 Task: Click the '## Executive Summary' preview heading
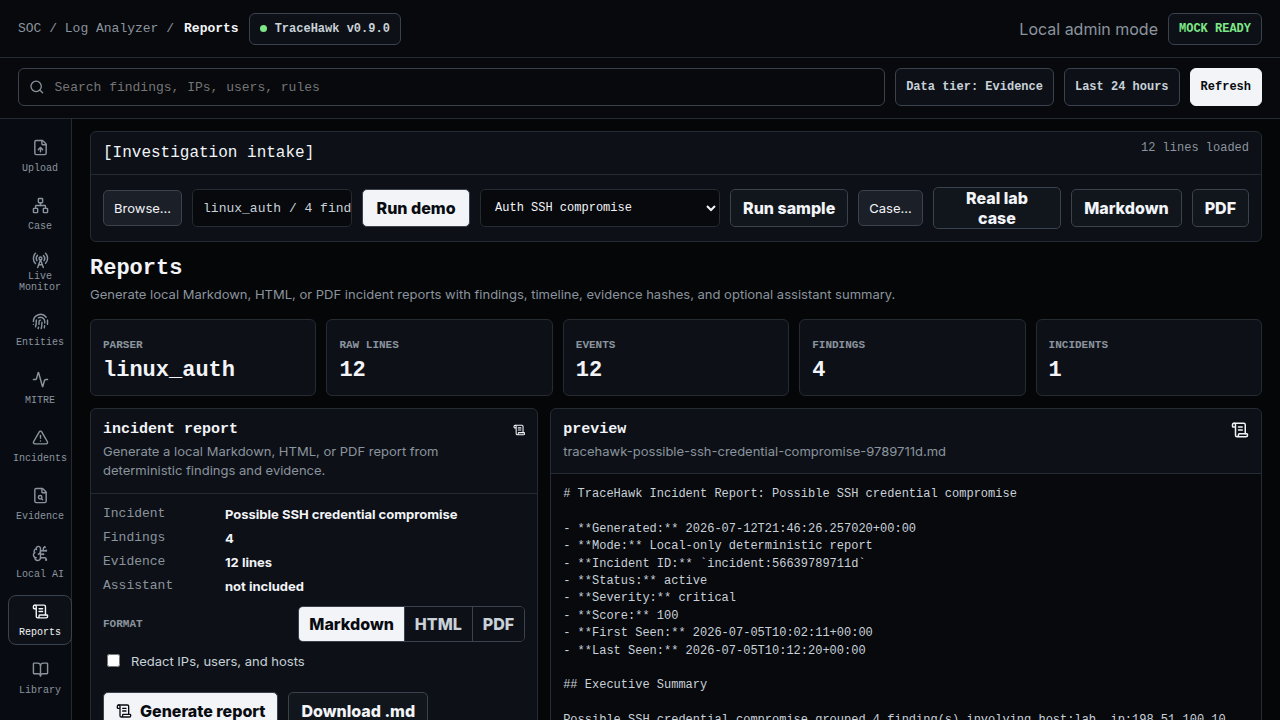click(x=635, y=684)
